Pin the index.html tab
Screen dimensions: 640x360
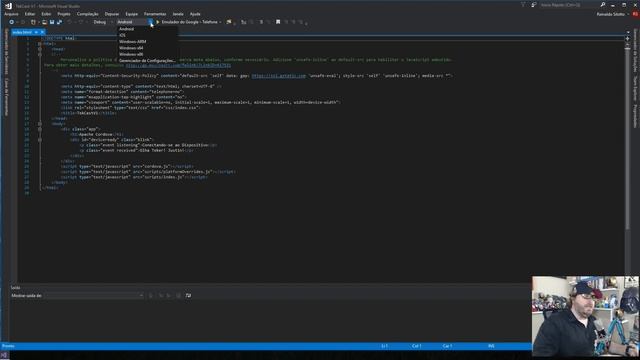[x=36, y=32]
